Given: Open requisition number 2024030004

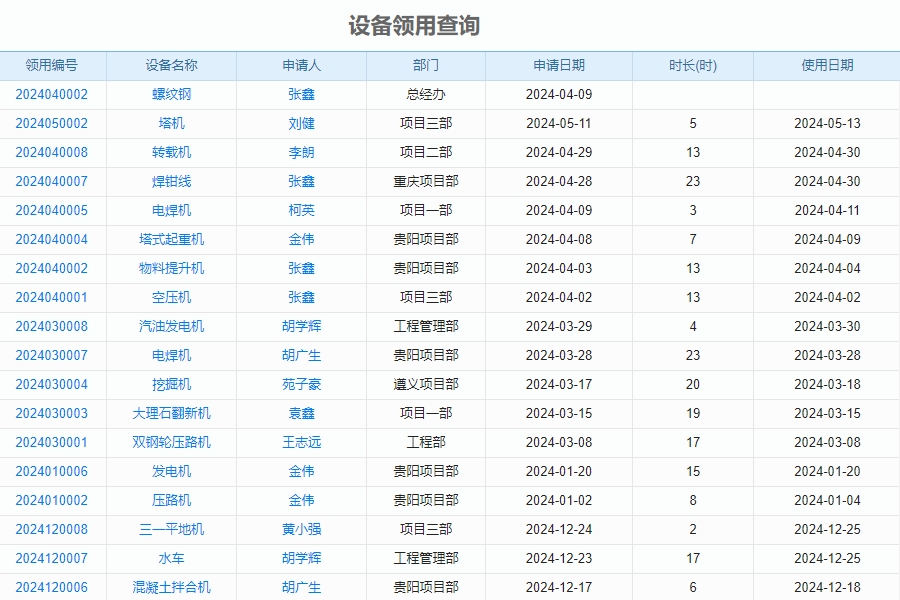Looking at the screenshot, I should (x=52, y=384).
